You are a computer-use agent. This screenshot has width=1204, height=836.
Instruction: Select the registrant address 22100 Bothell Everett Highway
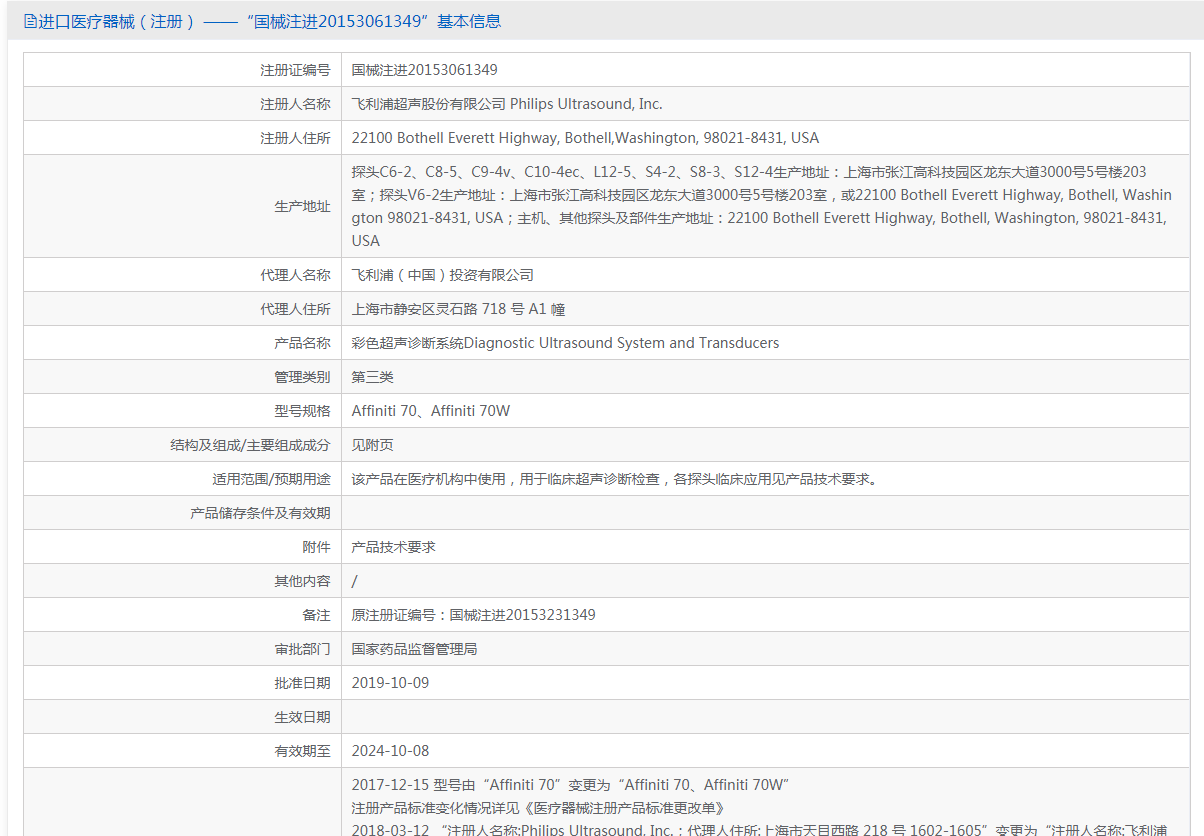pyautogui.click(x=585, y=138)
